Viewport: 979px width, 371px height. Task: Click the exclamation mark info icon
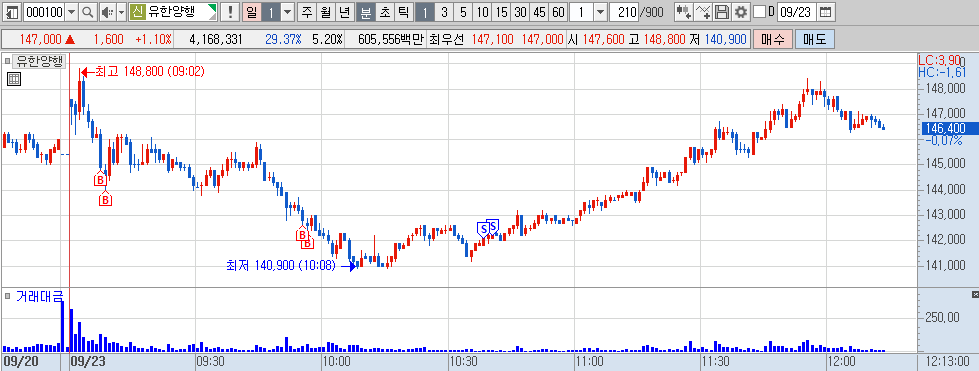click(x=230, y=12)
